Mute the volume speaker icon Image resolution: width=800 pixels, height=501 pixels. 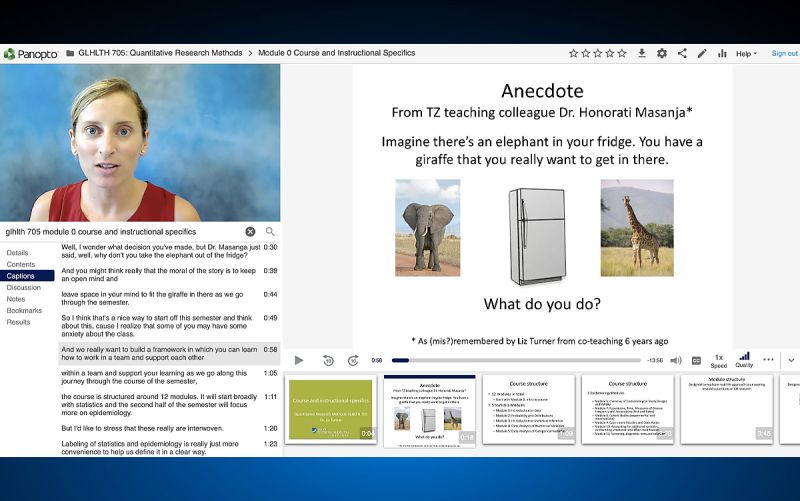676,360
